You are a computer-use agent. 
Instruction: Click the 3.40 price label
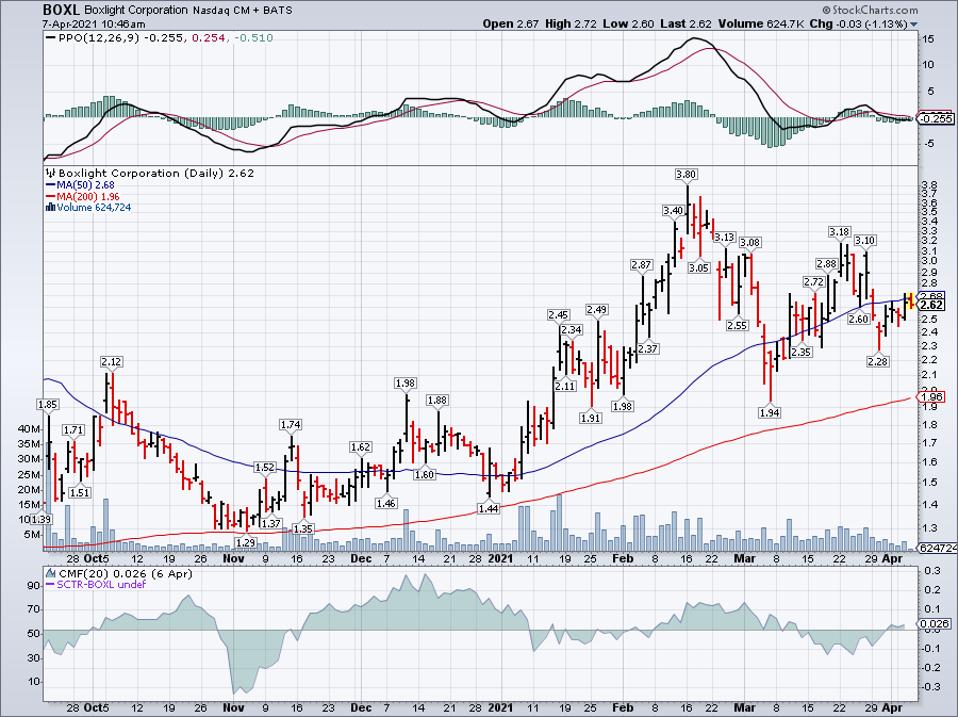(673, 211)
